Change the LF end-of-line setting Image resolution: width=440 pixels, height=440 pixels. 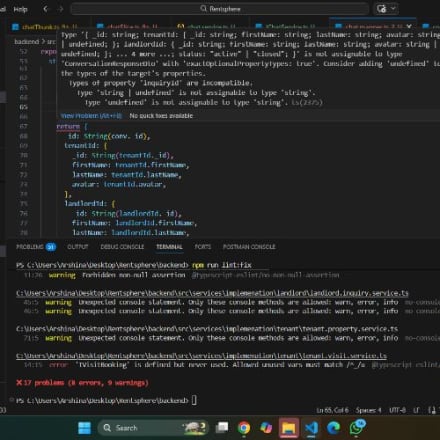[x=416, y=410]
